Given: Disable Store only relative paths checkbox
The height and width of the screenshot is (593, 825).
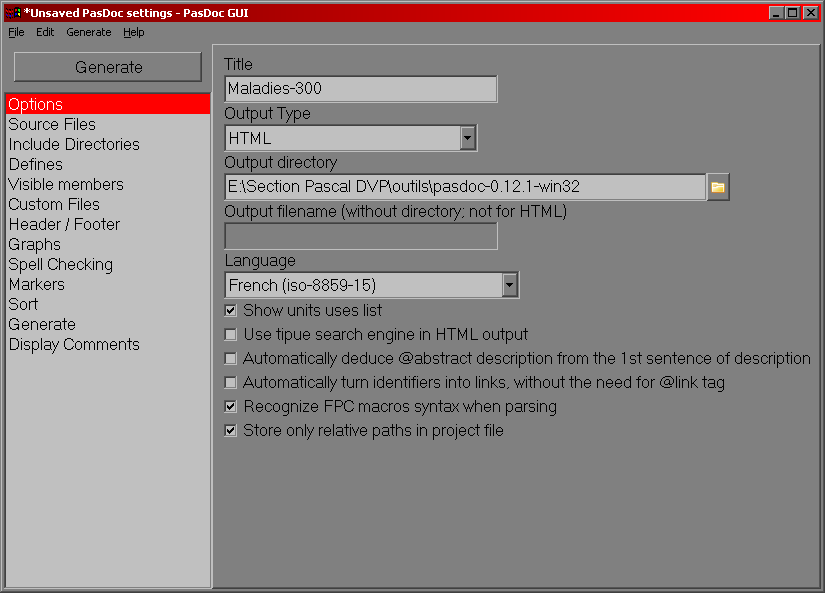Looking at the screenshot, I should (x=231, y=431).
